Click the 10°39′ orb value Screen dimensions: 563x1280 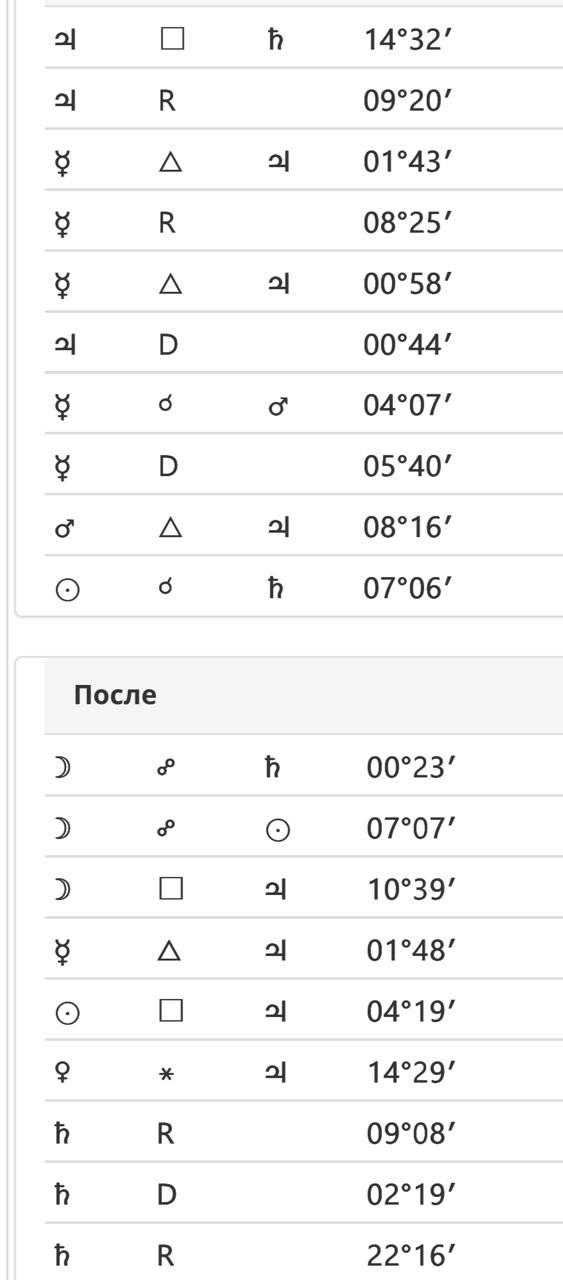(411, 889)
